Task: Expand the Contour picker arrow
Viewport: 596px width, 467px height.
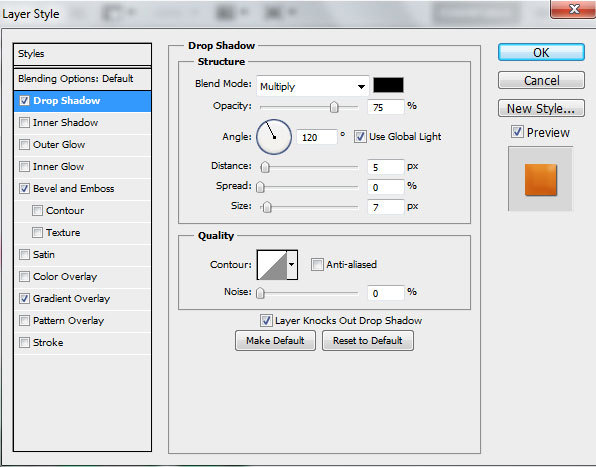Action: (292, 265)
